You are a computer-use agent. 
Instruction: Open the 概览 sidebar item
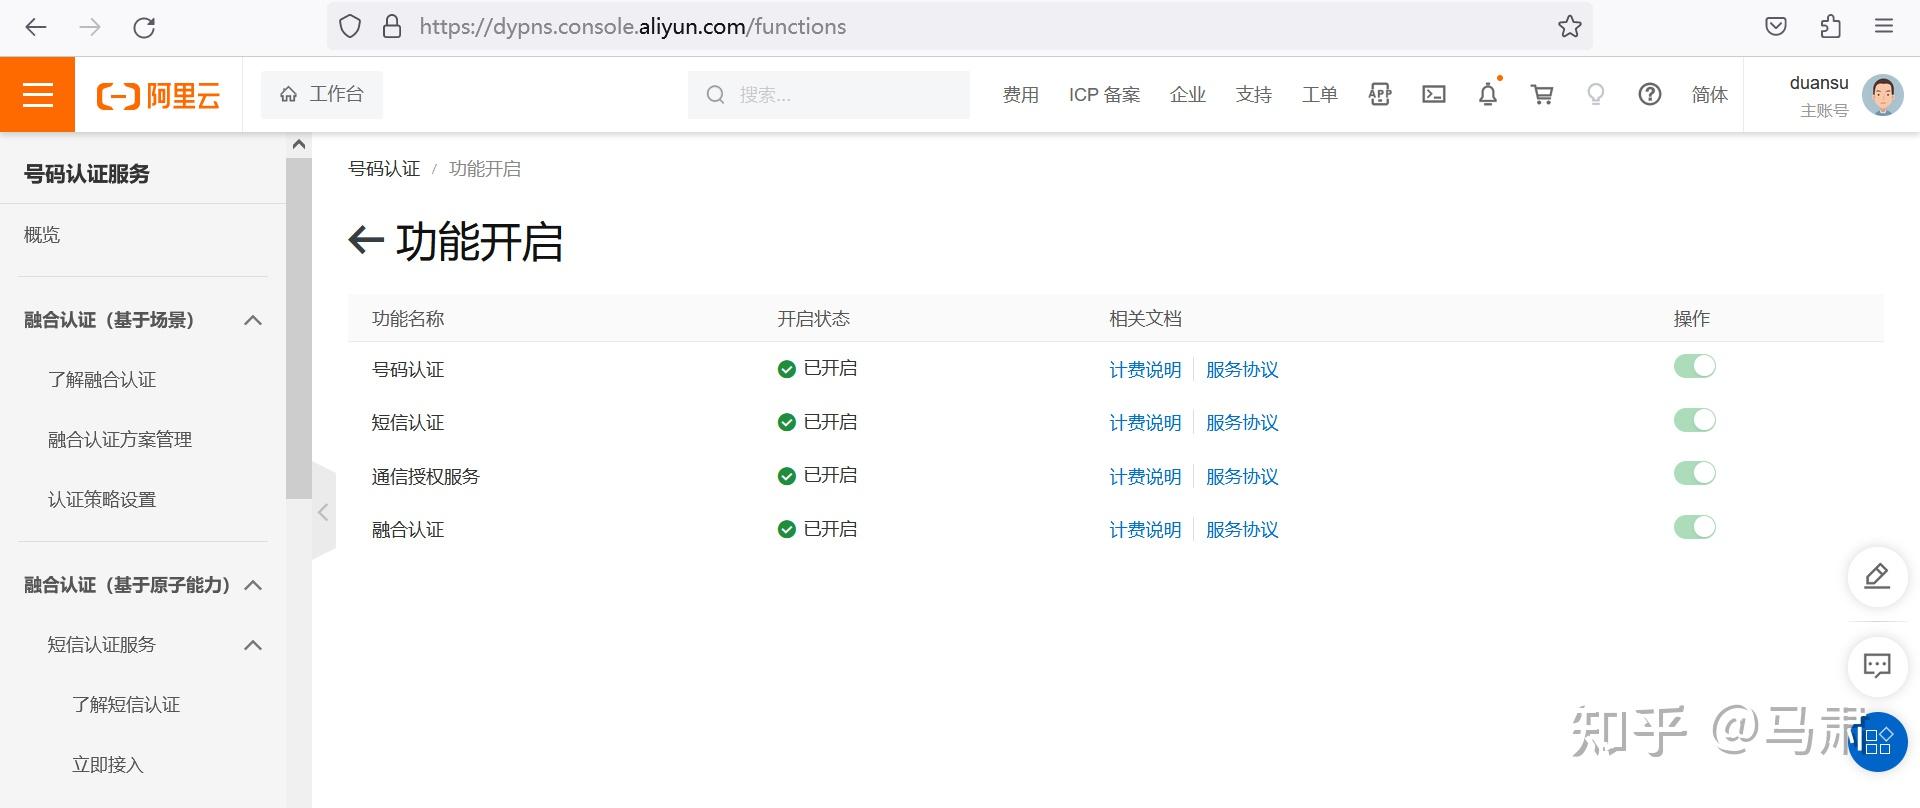[x=42, y=235]
